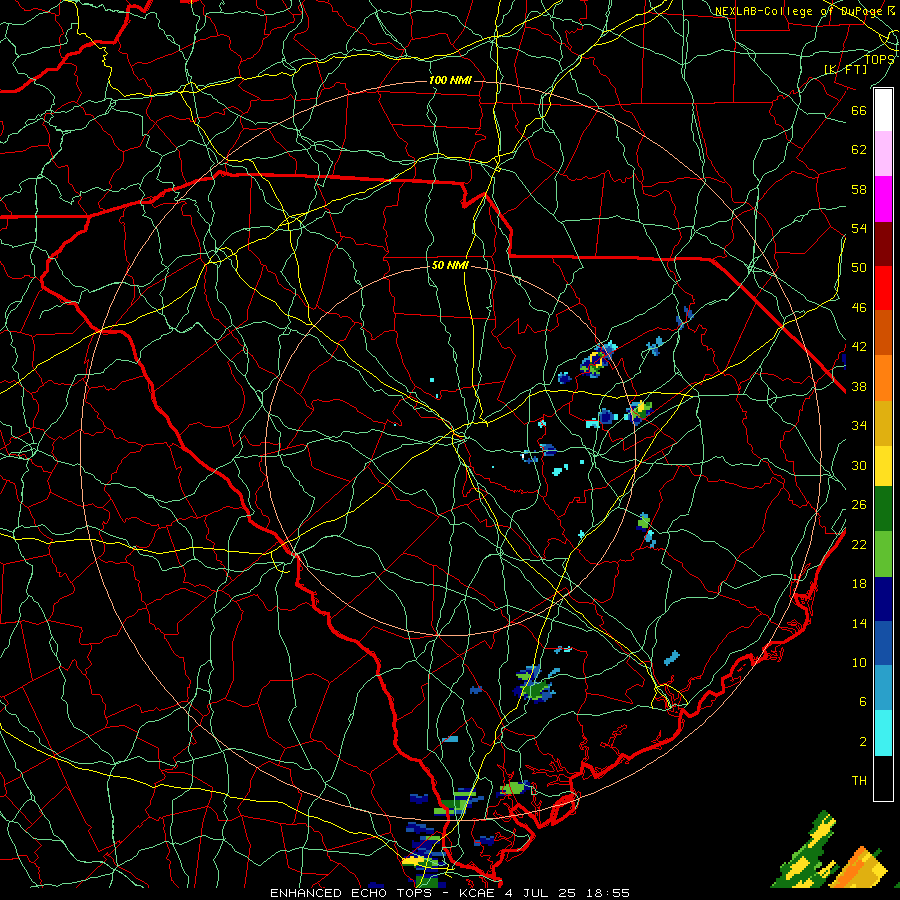
Task: Click the cyan legend swatch
Action: [883, 733]
